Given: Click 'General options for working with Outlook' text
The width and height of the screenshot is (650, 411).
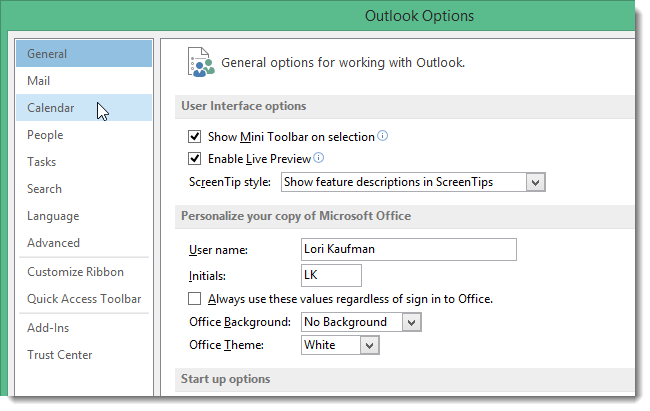Looking at the screenshot, I should (343, 63).
